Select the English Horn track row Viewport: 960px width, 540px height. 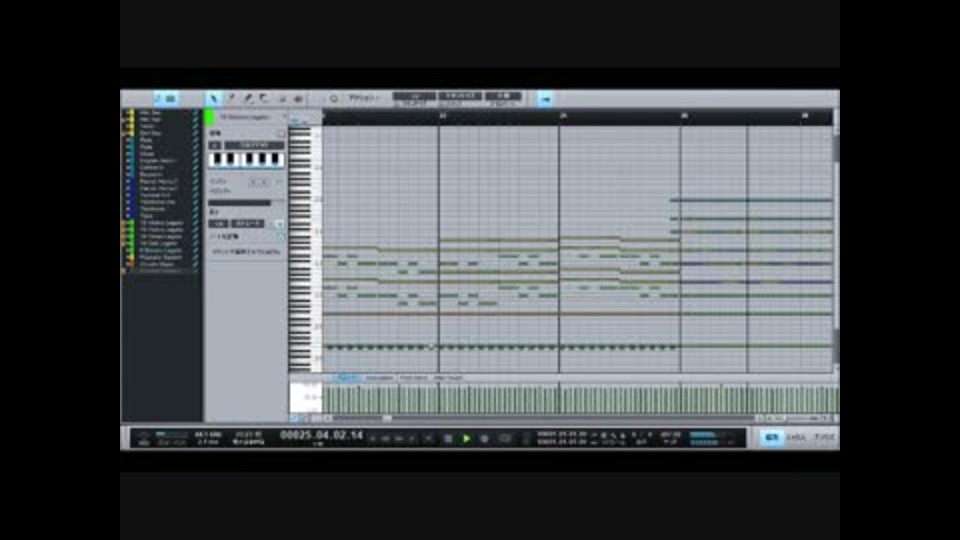(x=160, y=160)
